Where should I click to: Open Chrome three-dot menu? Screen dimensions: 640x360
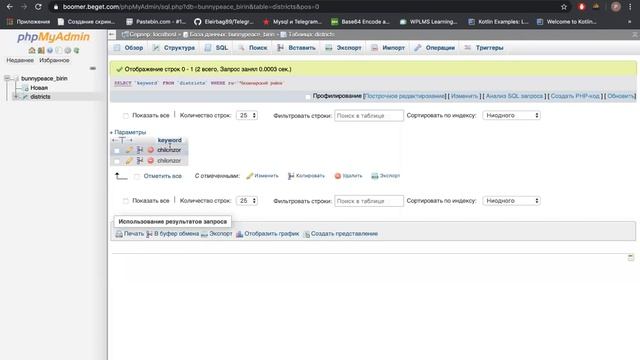[x=630, y=7]
